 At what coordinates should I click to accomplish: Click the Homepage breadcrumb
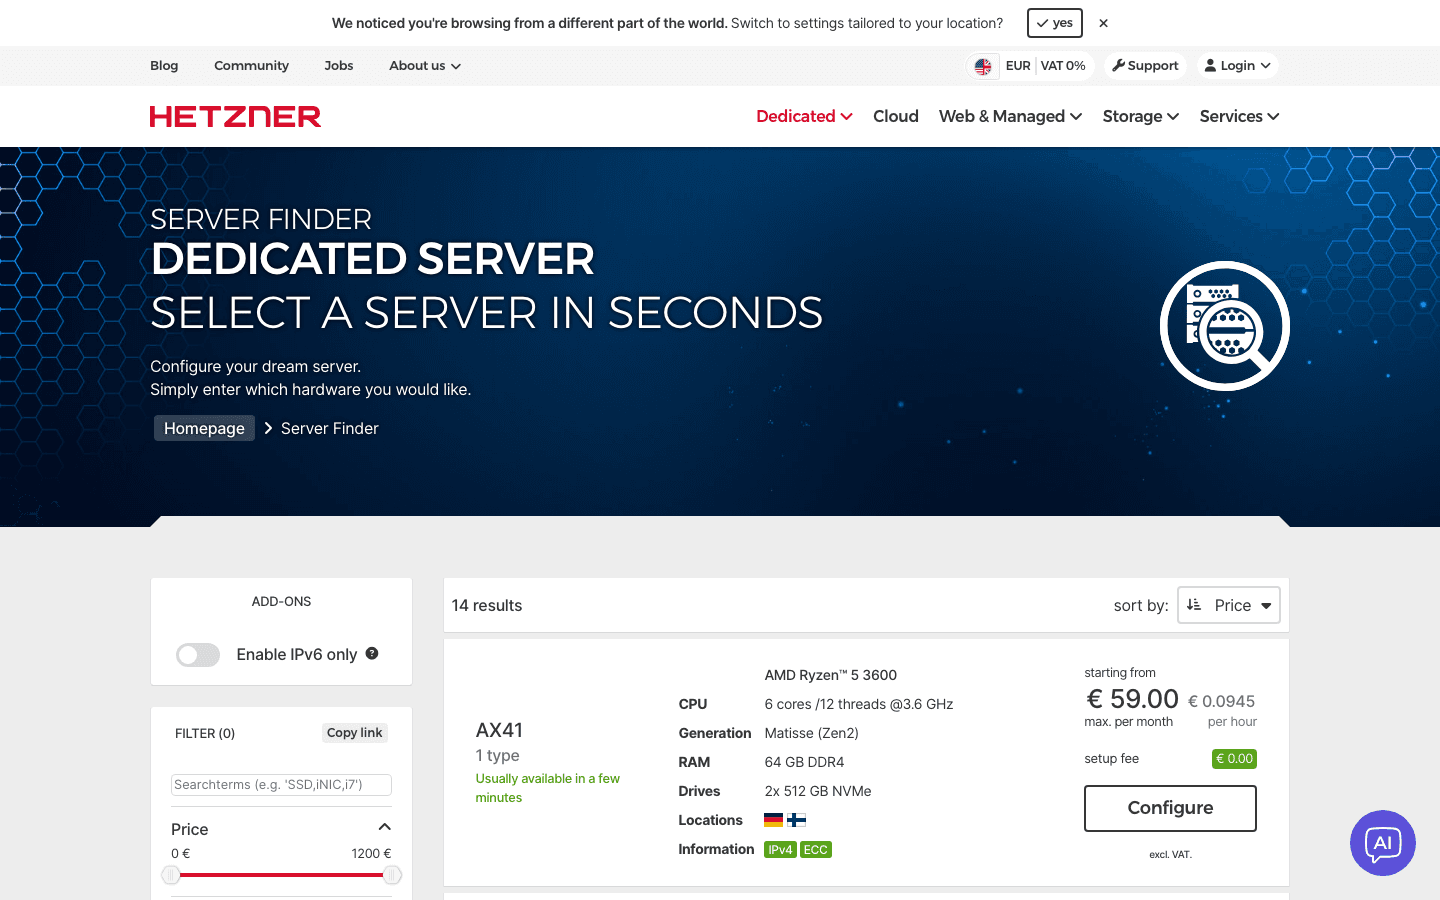pyautogui.click(x=204, y=428)
